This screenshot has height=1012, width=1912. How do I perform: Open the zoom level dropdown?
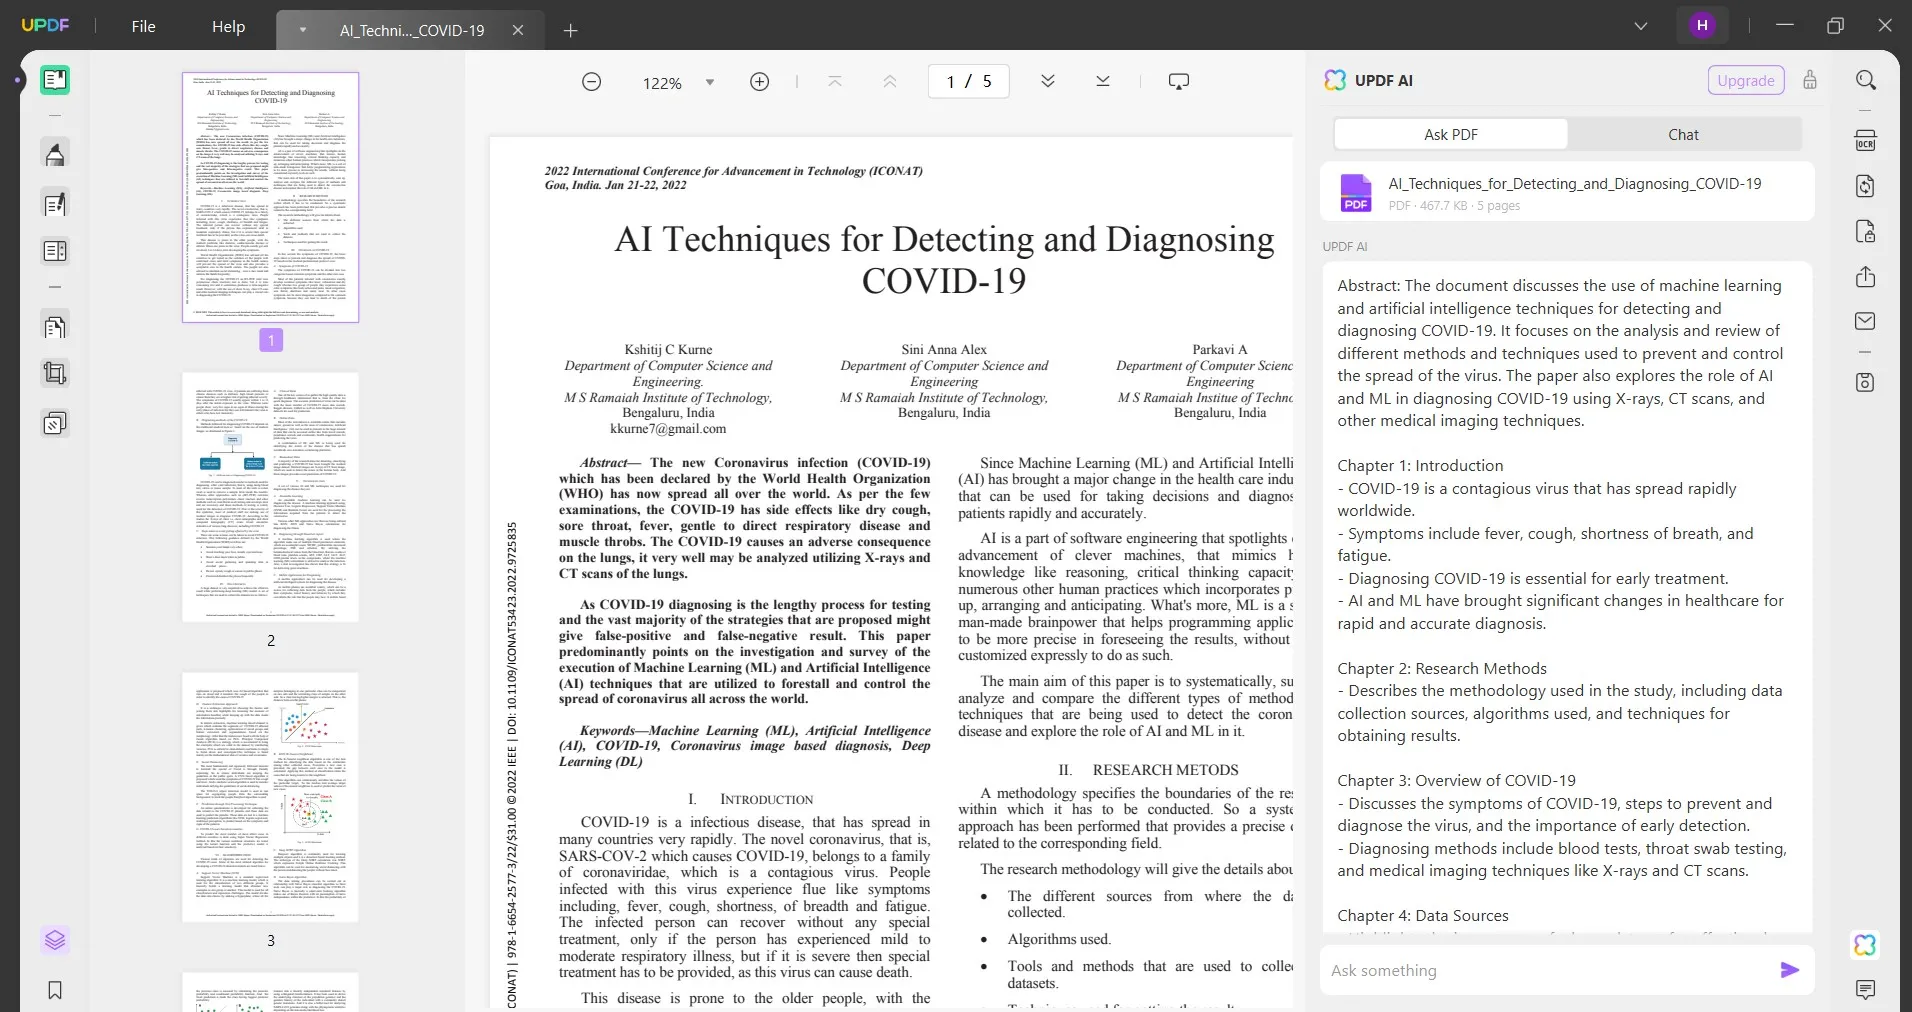tap(710, 82)
